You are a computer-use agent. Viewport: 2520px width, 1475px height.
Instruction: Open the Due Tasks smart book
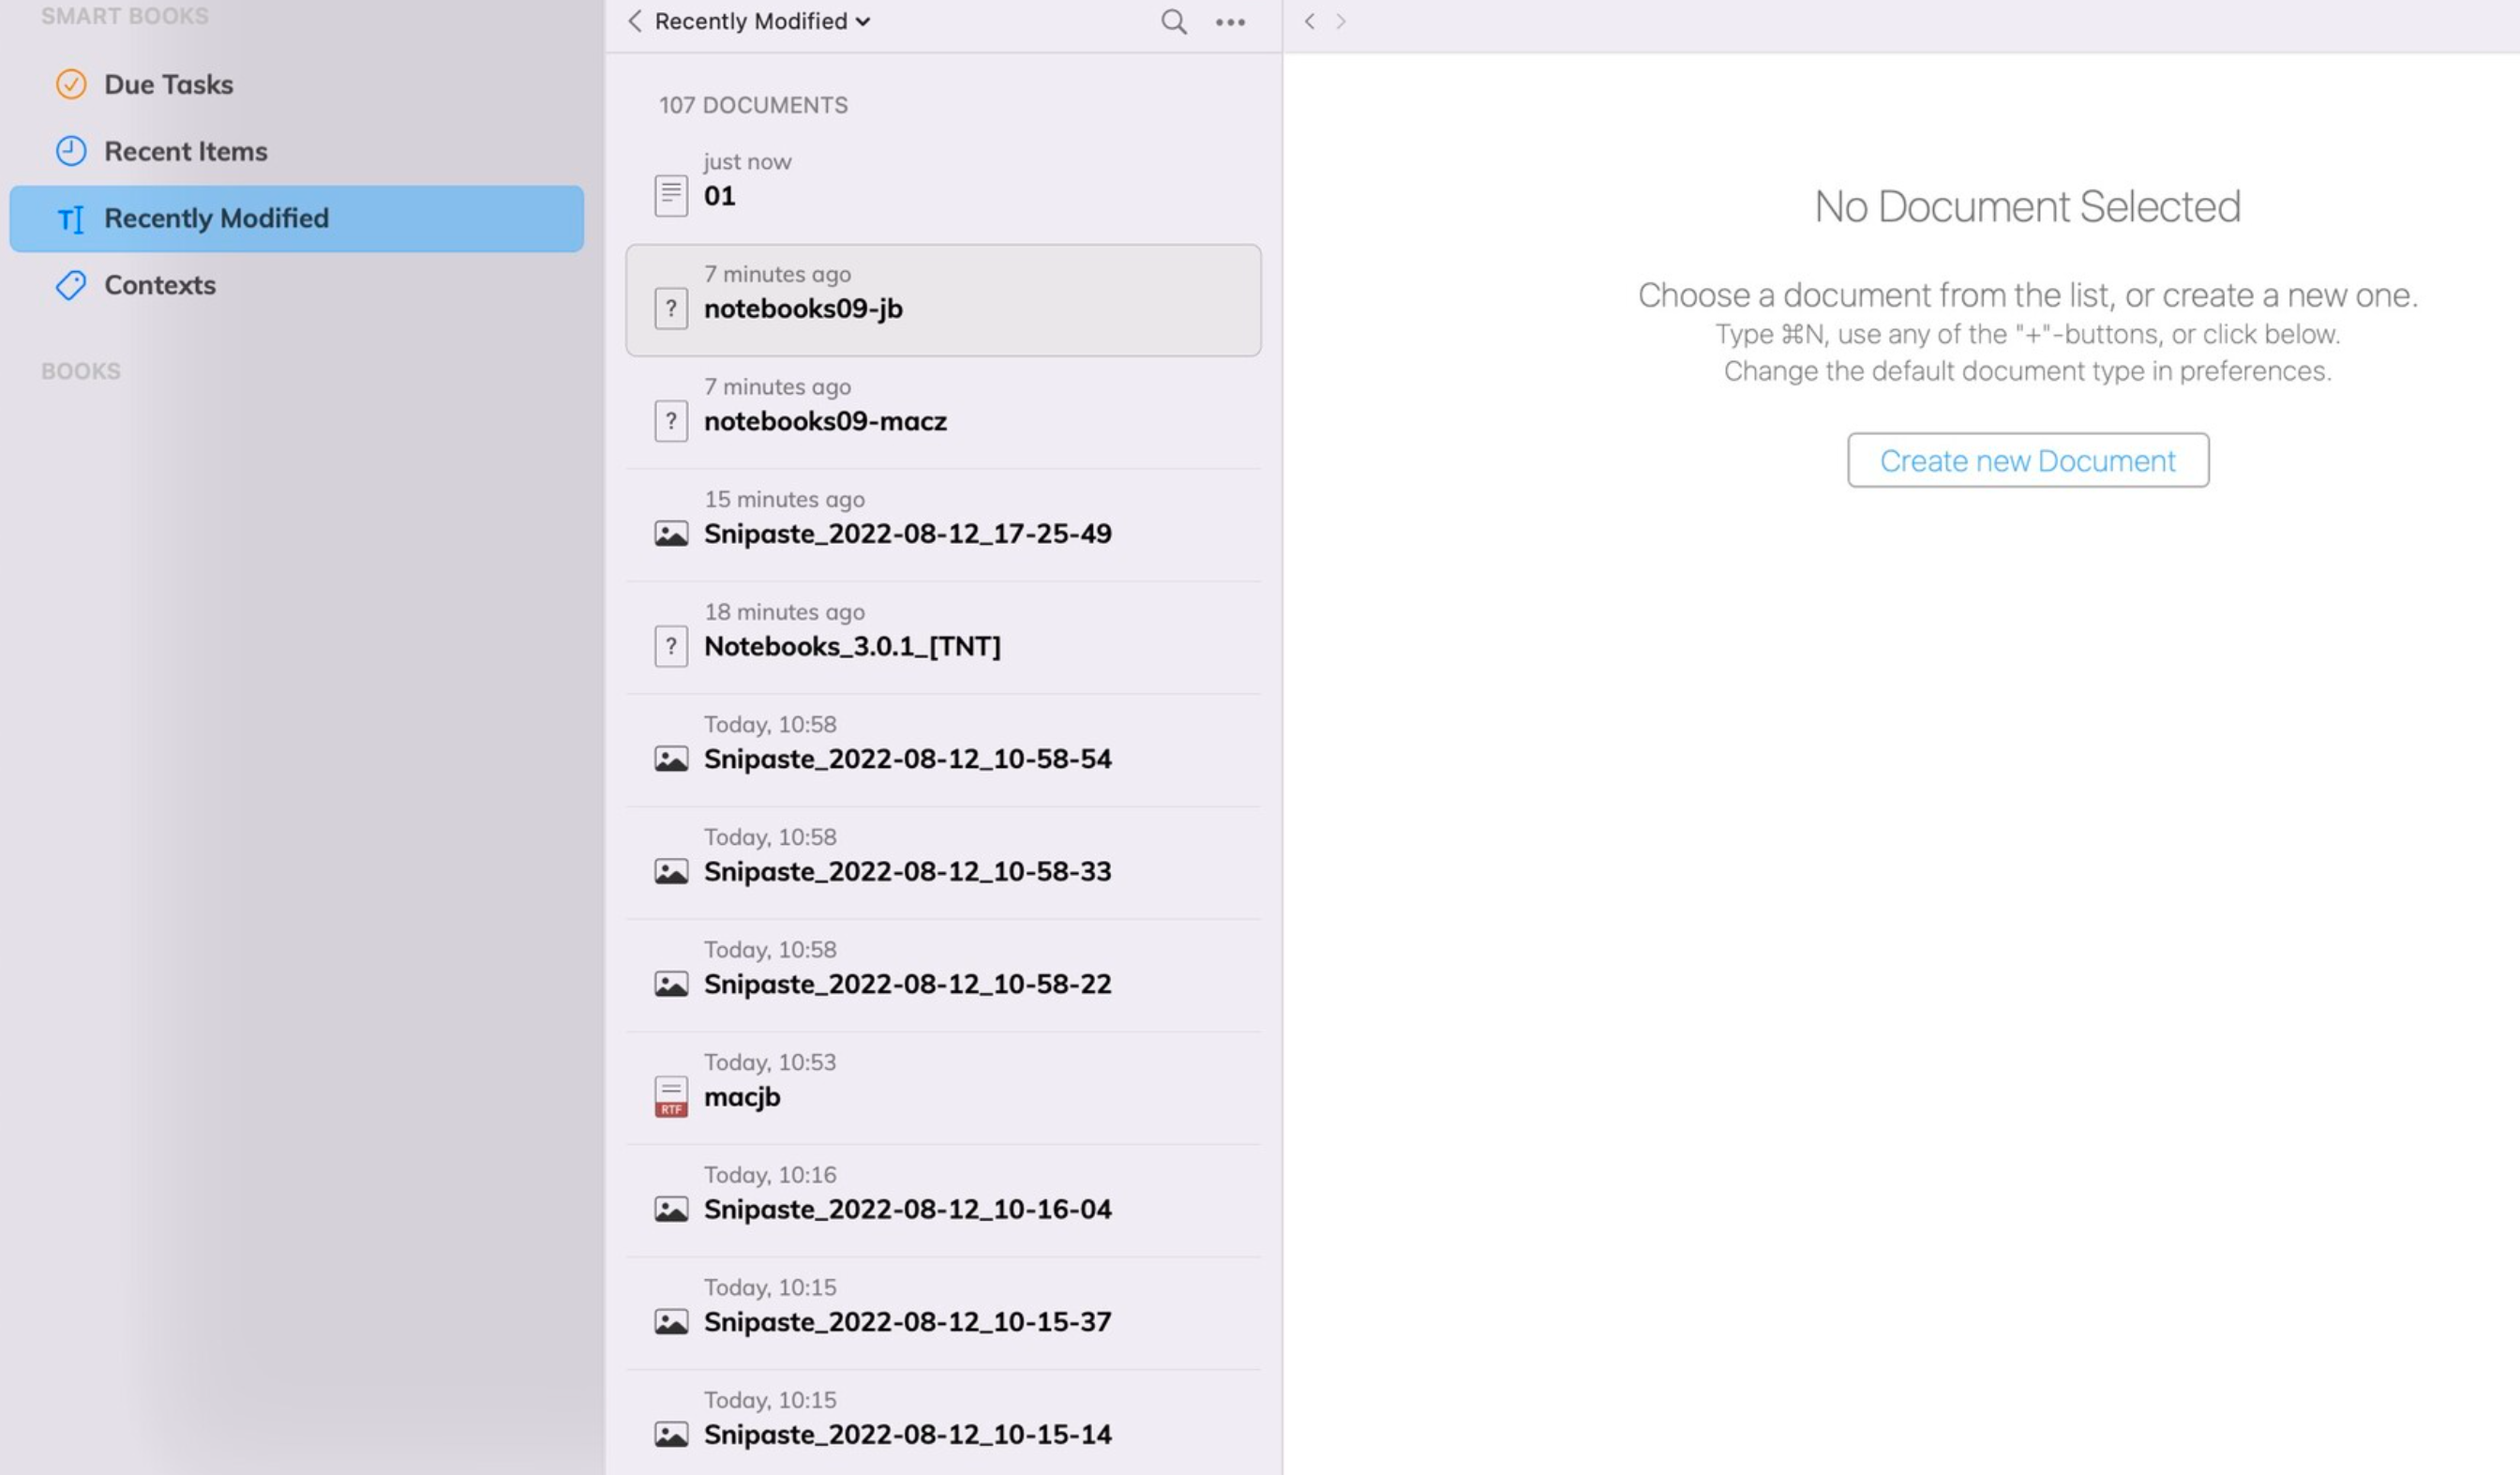point(296,84)
